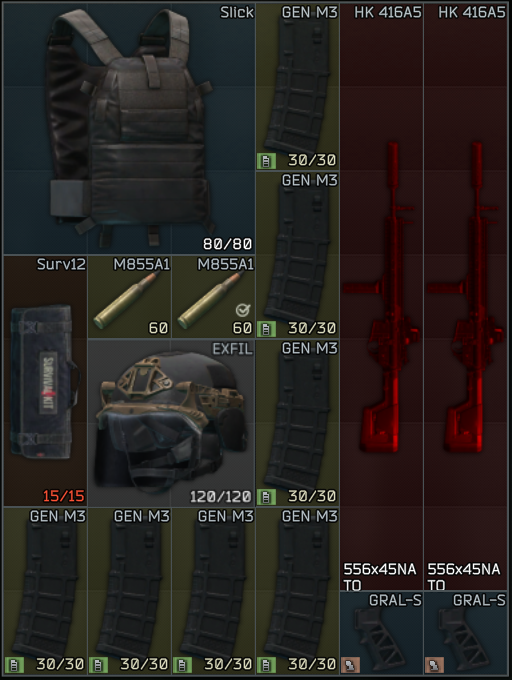Screen dimensions: 512x680
Task: Select the GEN M3 magazine beside the EXFIL helmet
Action: click(297, 423)
